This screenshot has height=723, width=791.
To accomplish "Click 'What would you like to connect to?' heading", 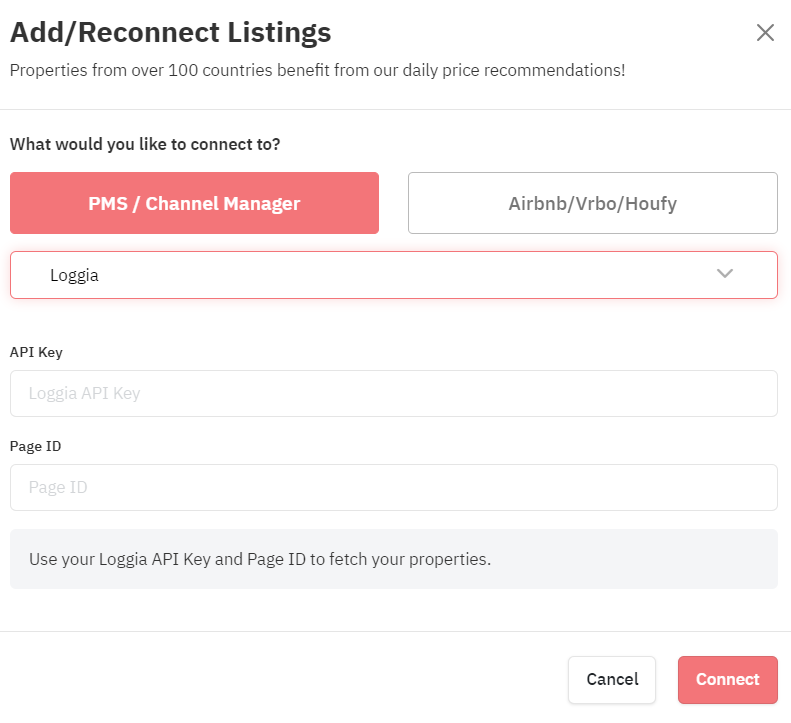I will tap(145, 144).
